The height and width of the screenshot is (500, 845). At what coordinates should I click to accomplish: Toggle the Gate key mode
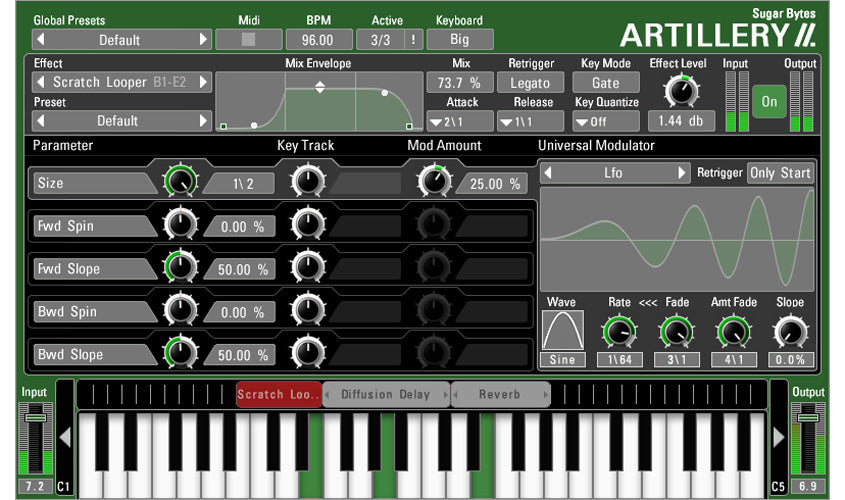(x=605, y=83)
